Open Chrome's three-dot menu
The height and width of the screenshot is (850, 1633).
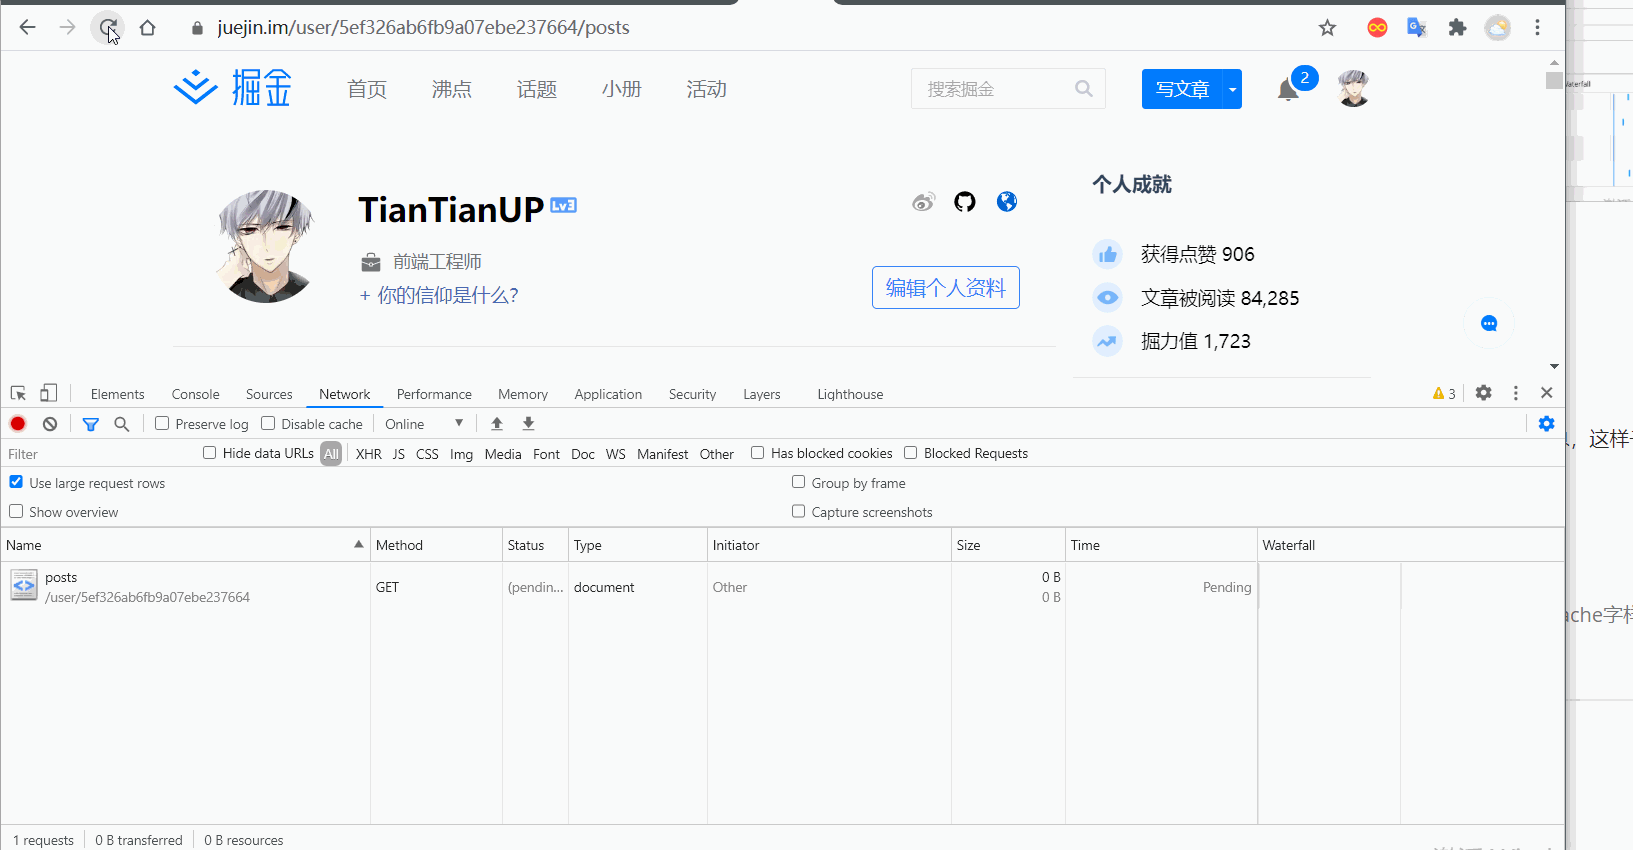pos(1537,28)
